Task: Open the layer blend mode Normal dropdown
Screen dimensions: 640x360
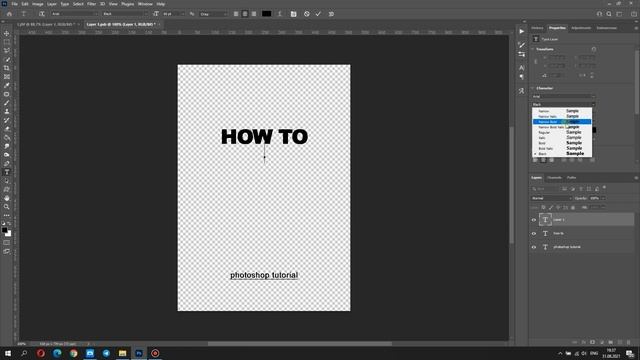Action: tap(552, 198)
